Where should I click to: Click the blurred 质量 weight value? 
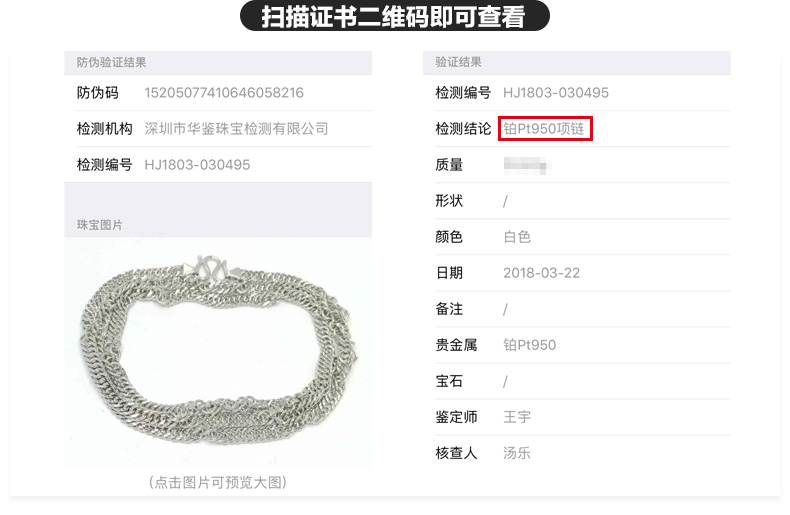(525, 165)
